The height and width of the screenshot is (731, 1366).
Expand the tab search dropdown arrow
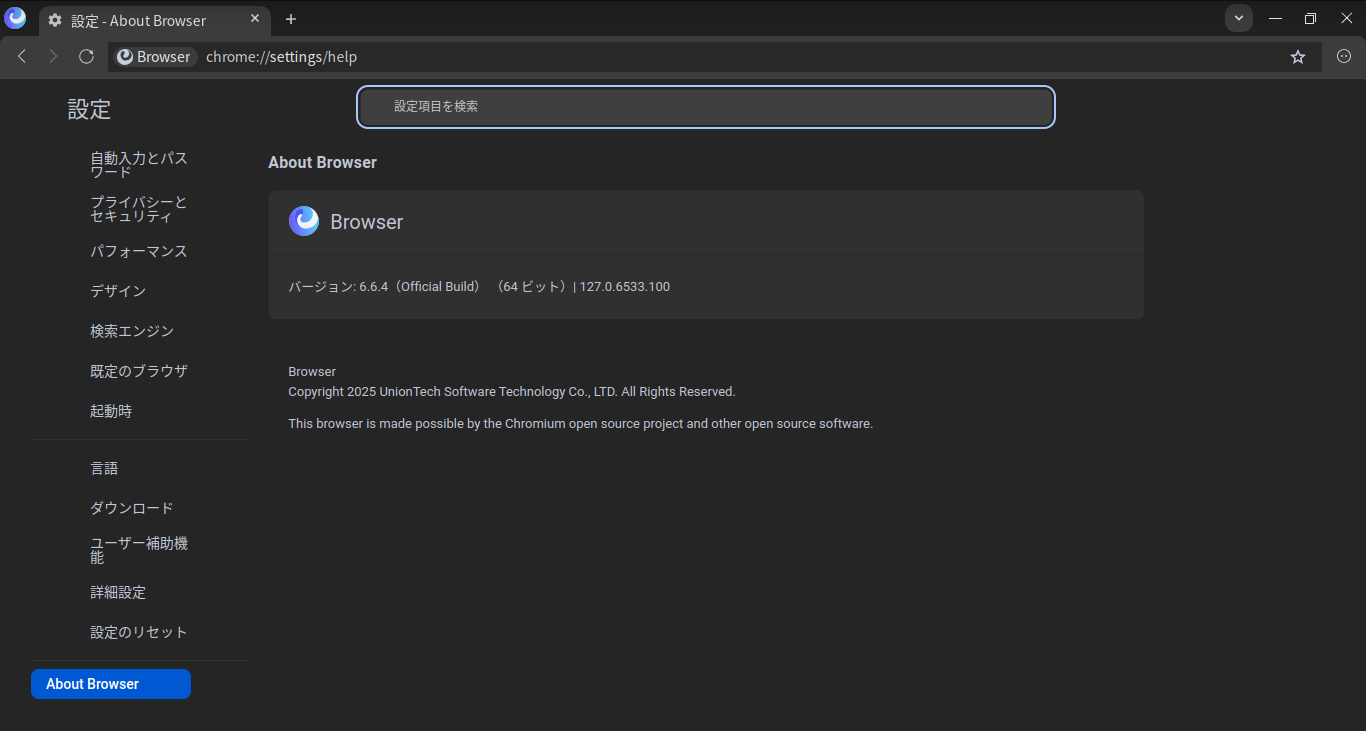coord(1239,18)
